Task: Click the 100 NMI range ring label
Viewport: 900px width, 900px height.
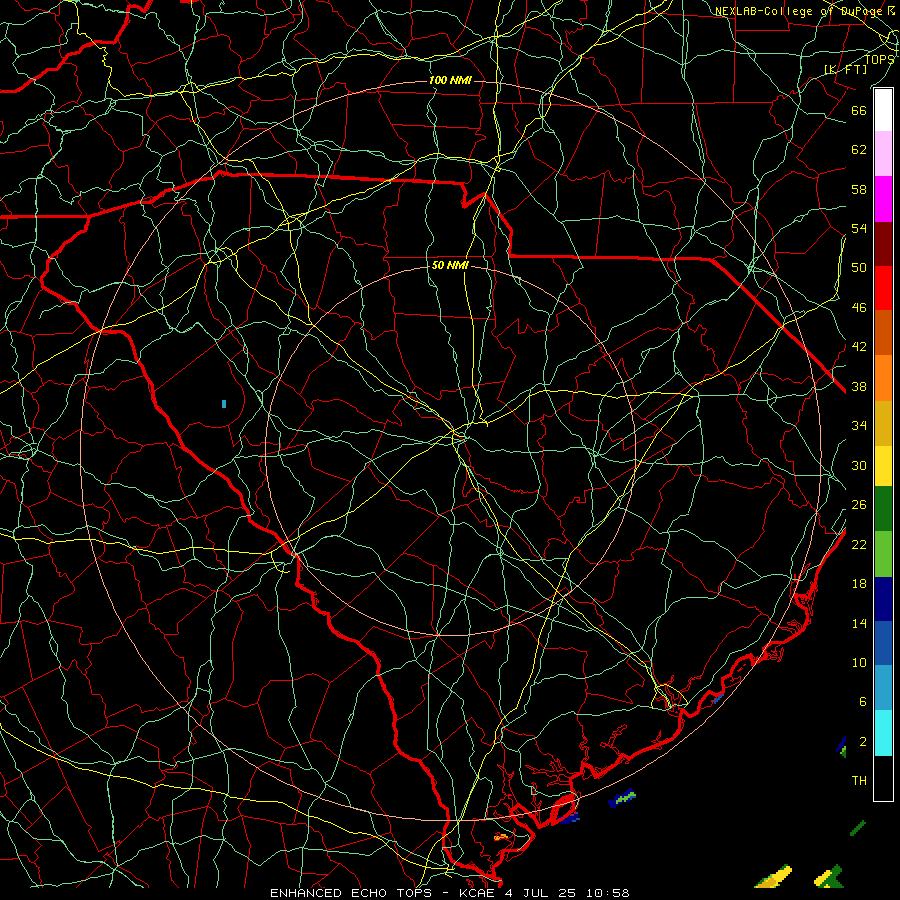Action: (x=450, y=80)
